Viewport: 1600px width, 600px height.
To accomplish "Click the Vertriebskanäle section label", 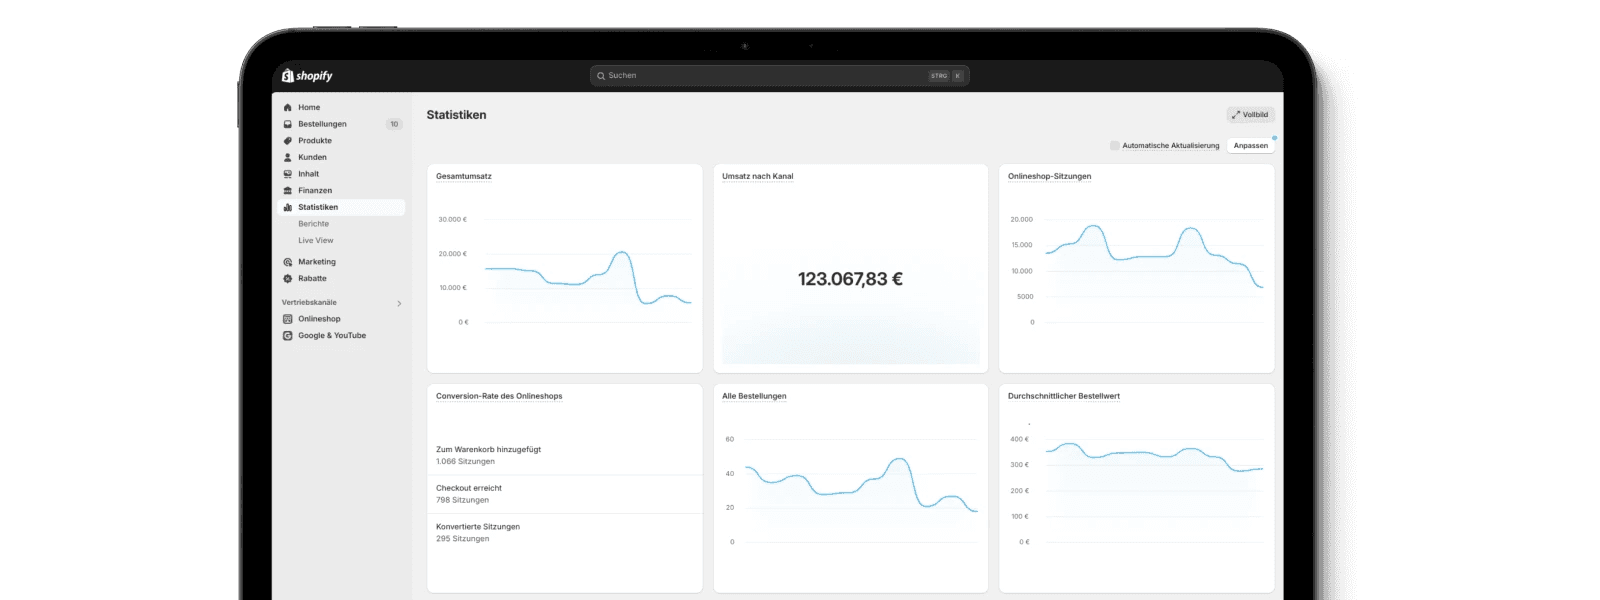I will (x=309, y=303).
